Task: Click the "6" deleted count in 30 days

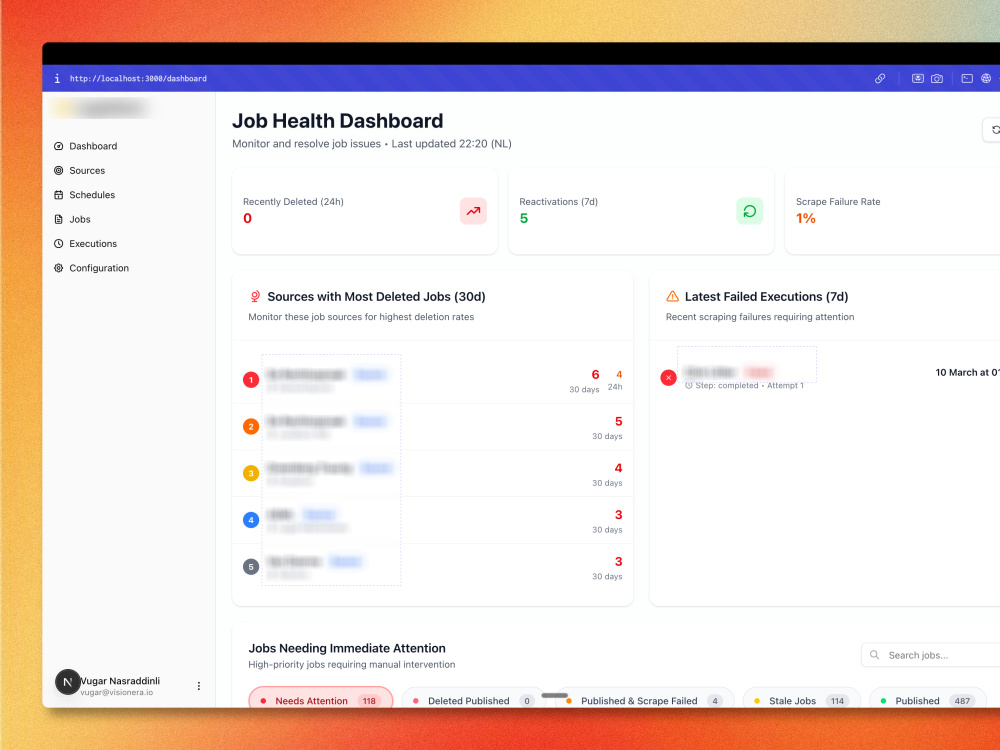Action: click(595, 374)
